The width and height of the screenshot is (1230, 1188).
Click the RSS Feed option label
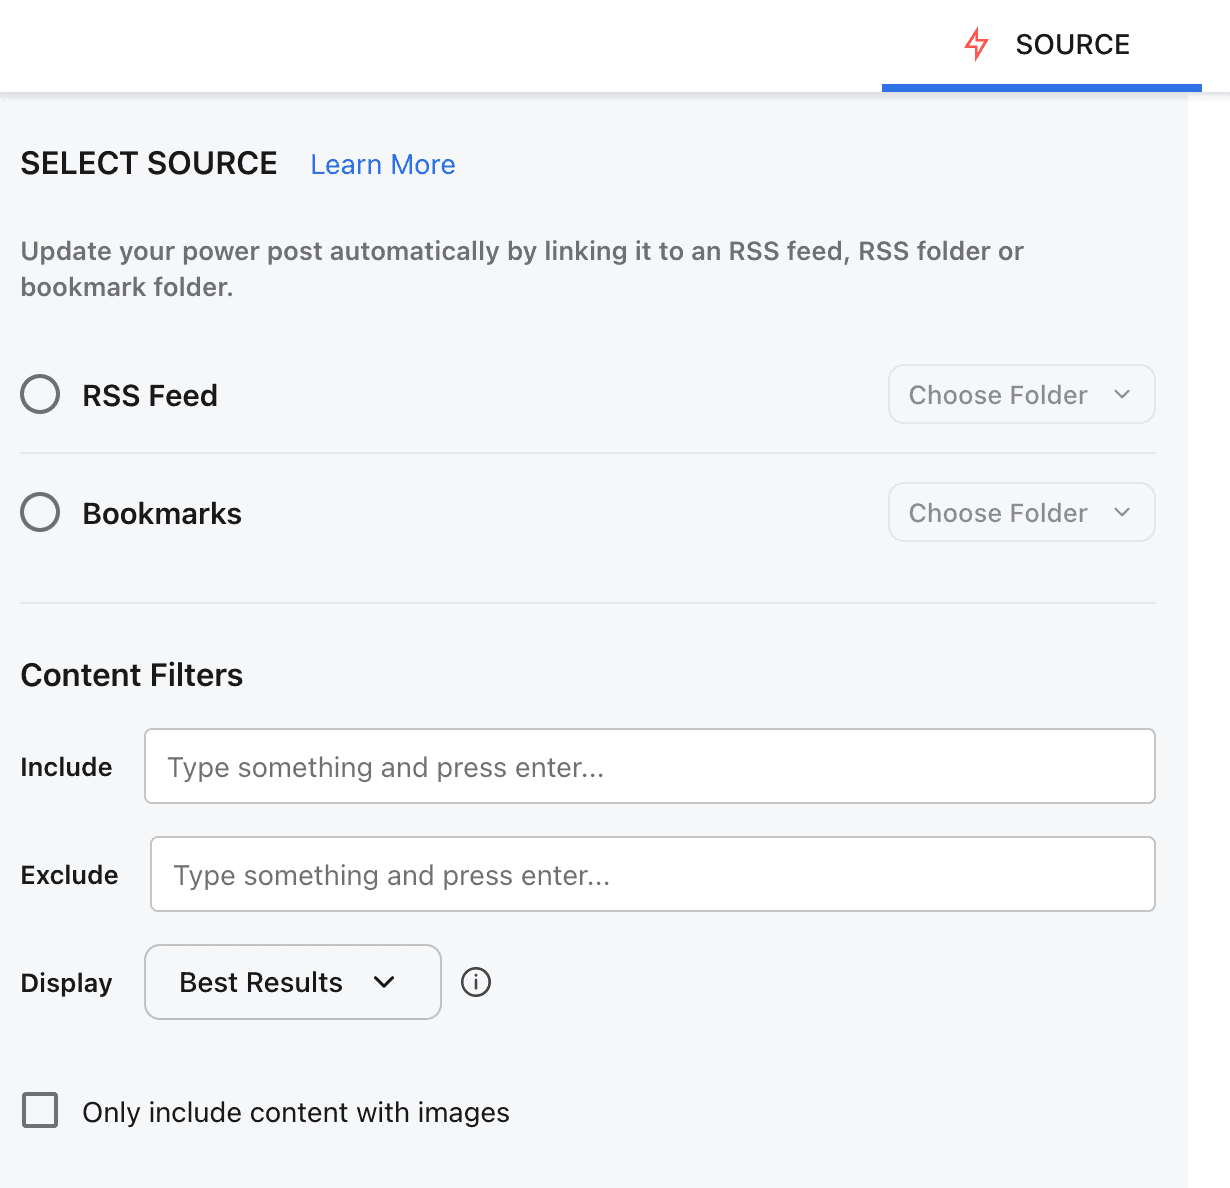[x=150, y=396]
